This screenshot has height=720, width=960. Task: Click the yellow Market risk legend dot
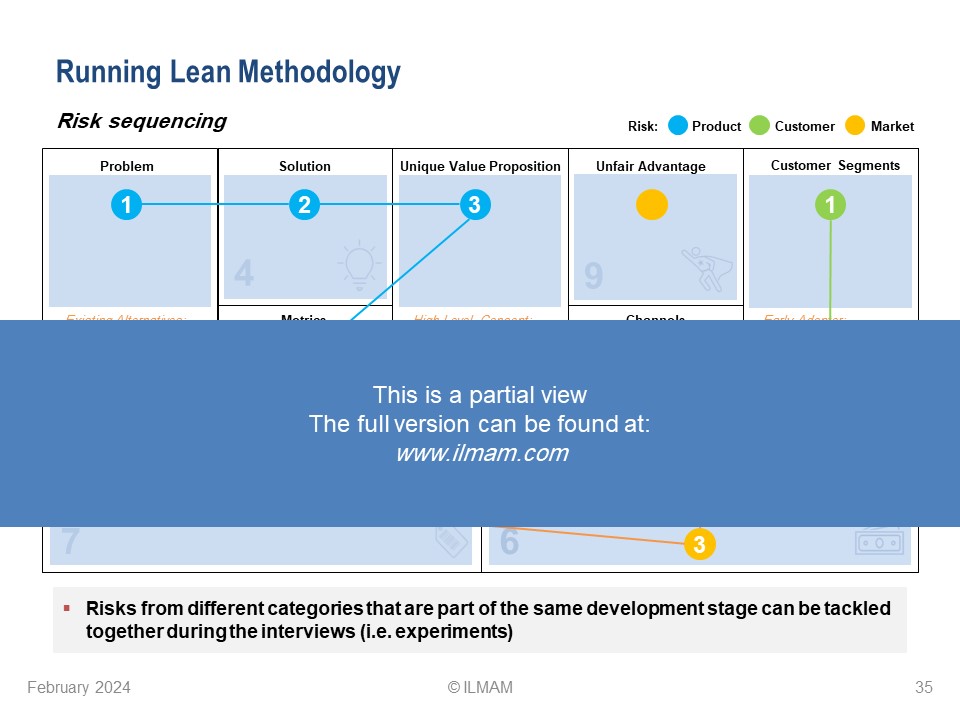[x=854, y=126]
